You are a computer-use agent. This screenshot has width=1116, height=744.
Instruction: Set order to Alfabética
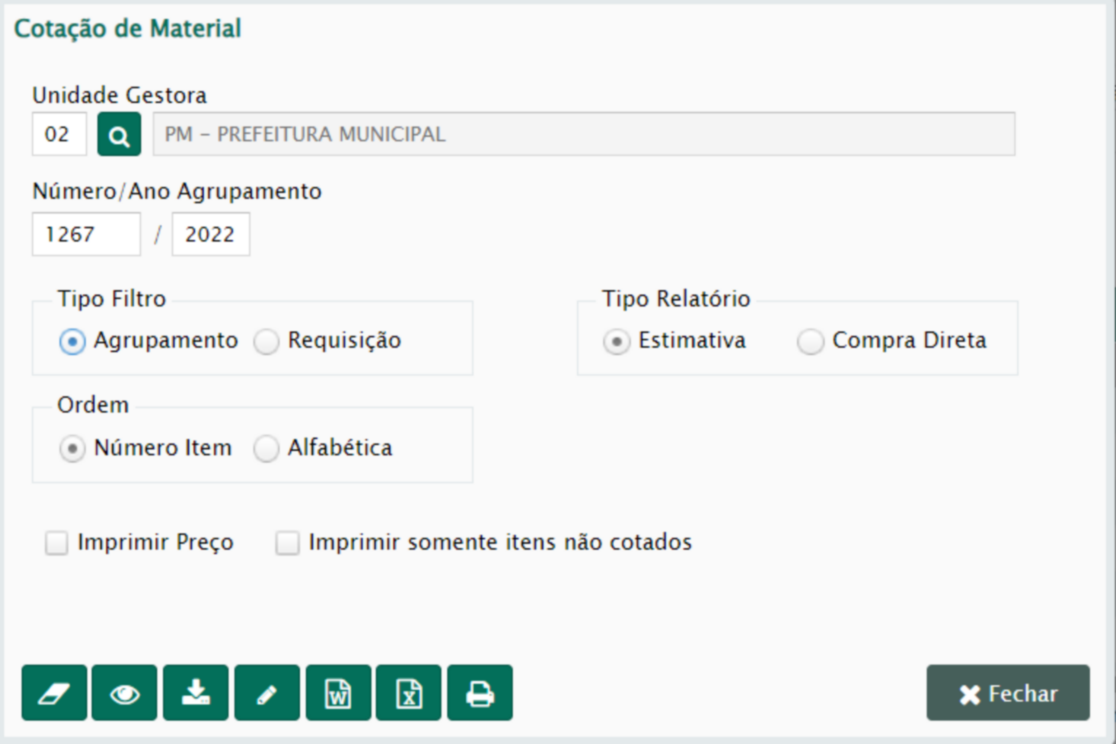pyautogui.click(x=266, y=449)
